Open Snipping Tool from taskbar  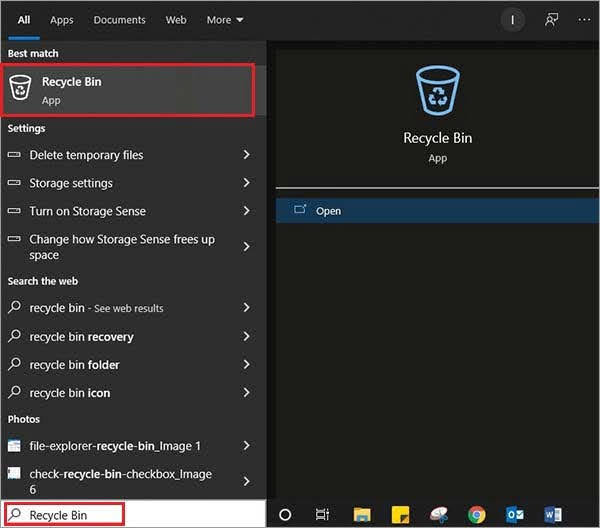tap(439, 515)
